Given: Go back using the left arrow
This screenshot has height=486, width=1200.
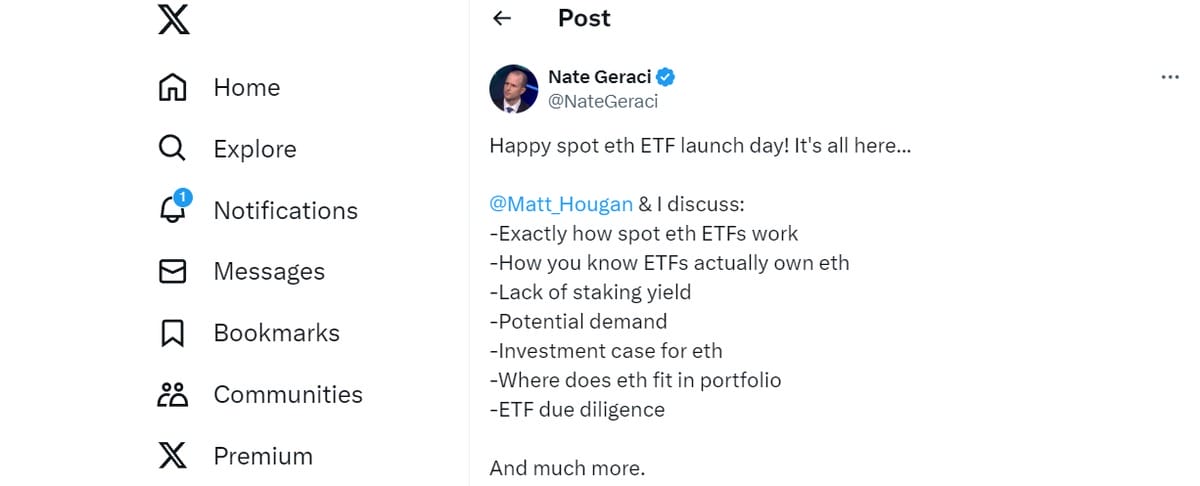Looking at the screenshot, I should (502, 18).
